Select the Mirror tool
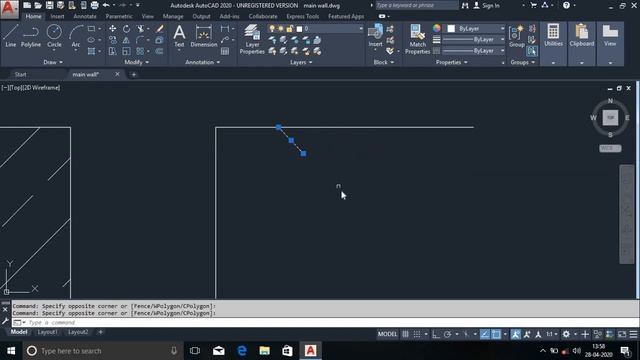The image size is (640, 360). [127, 40]
